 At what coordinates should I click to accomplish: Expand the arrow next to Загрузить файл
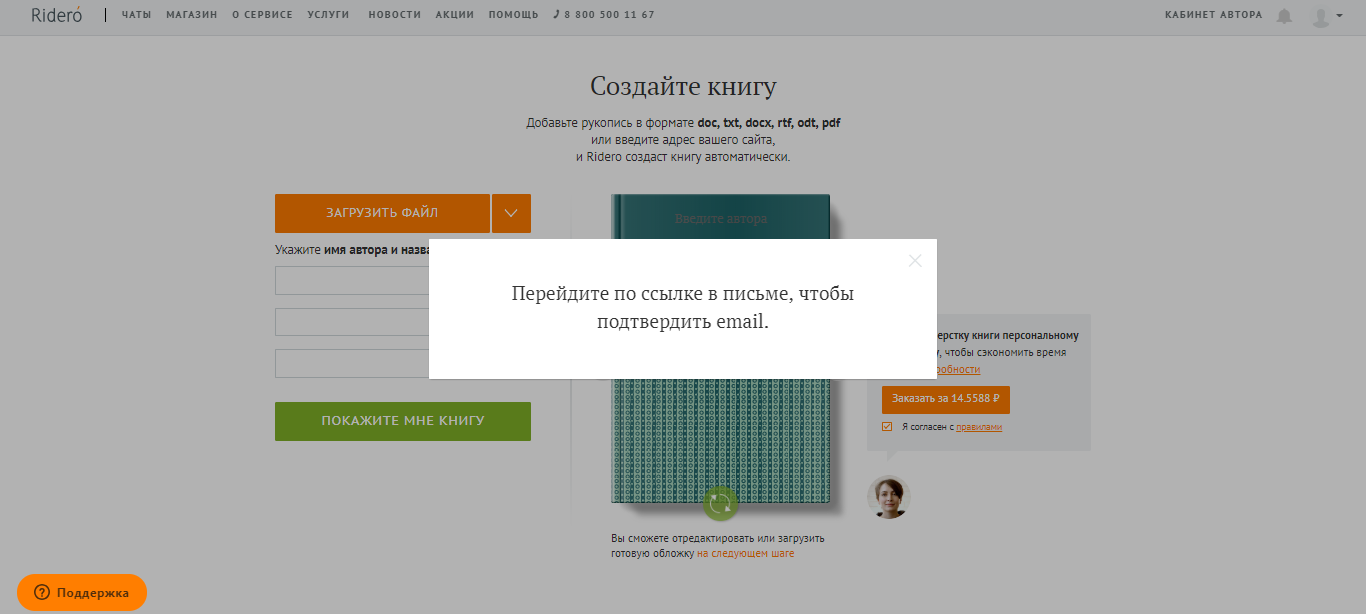pyautogui.click(x=511, y=213)
